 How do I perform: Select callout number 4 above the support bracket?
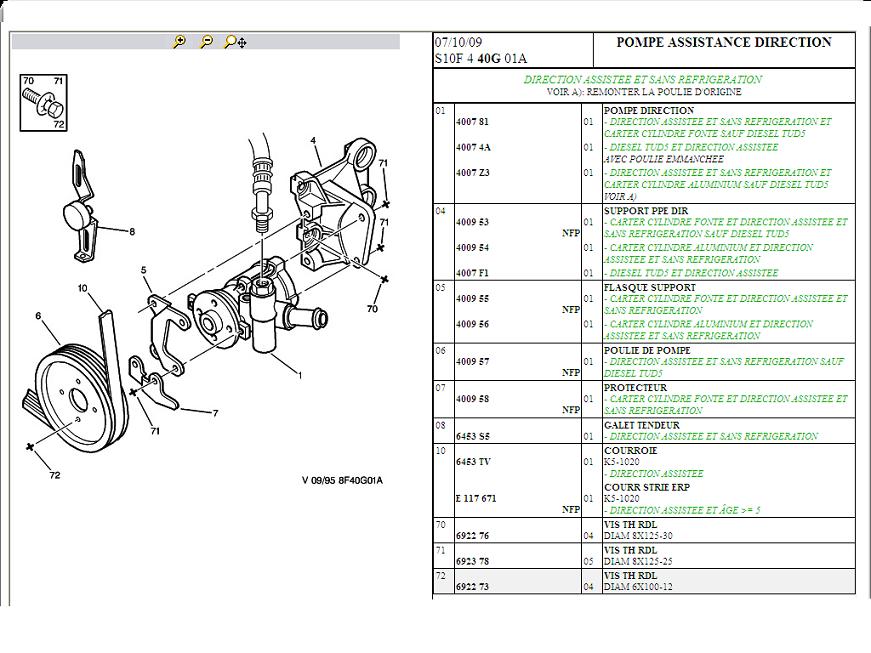click(313, 140)
